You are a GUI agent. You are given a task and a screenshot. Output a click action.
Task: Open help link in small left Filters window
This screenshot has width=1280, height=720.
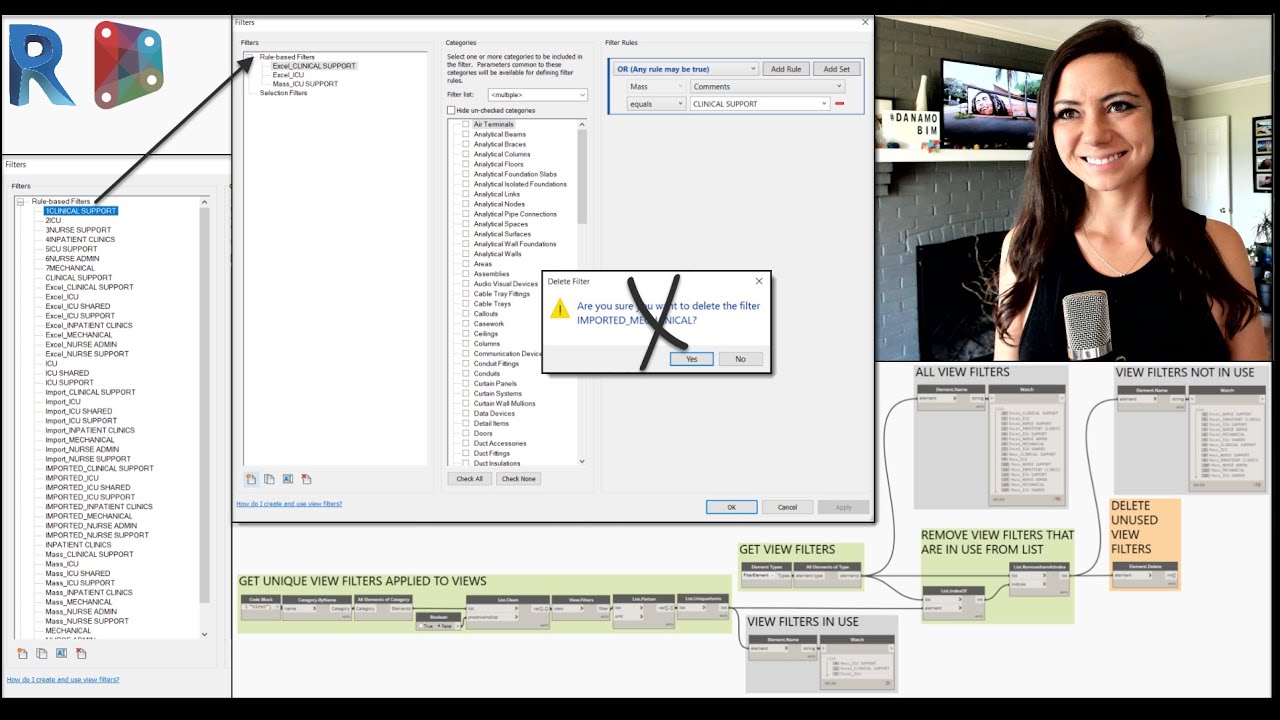coord(63,680)
